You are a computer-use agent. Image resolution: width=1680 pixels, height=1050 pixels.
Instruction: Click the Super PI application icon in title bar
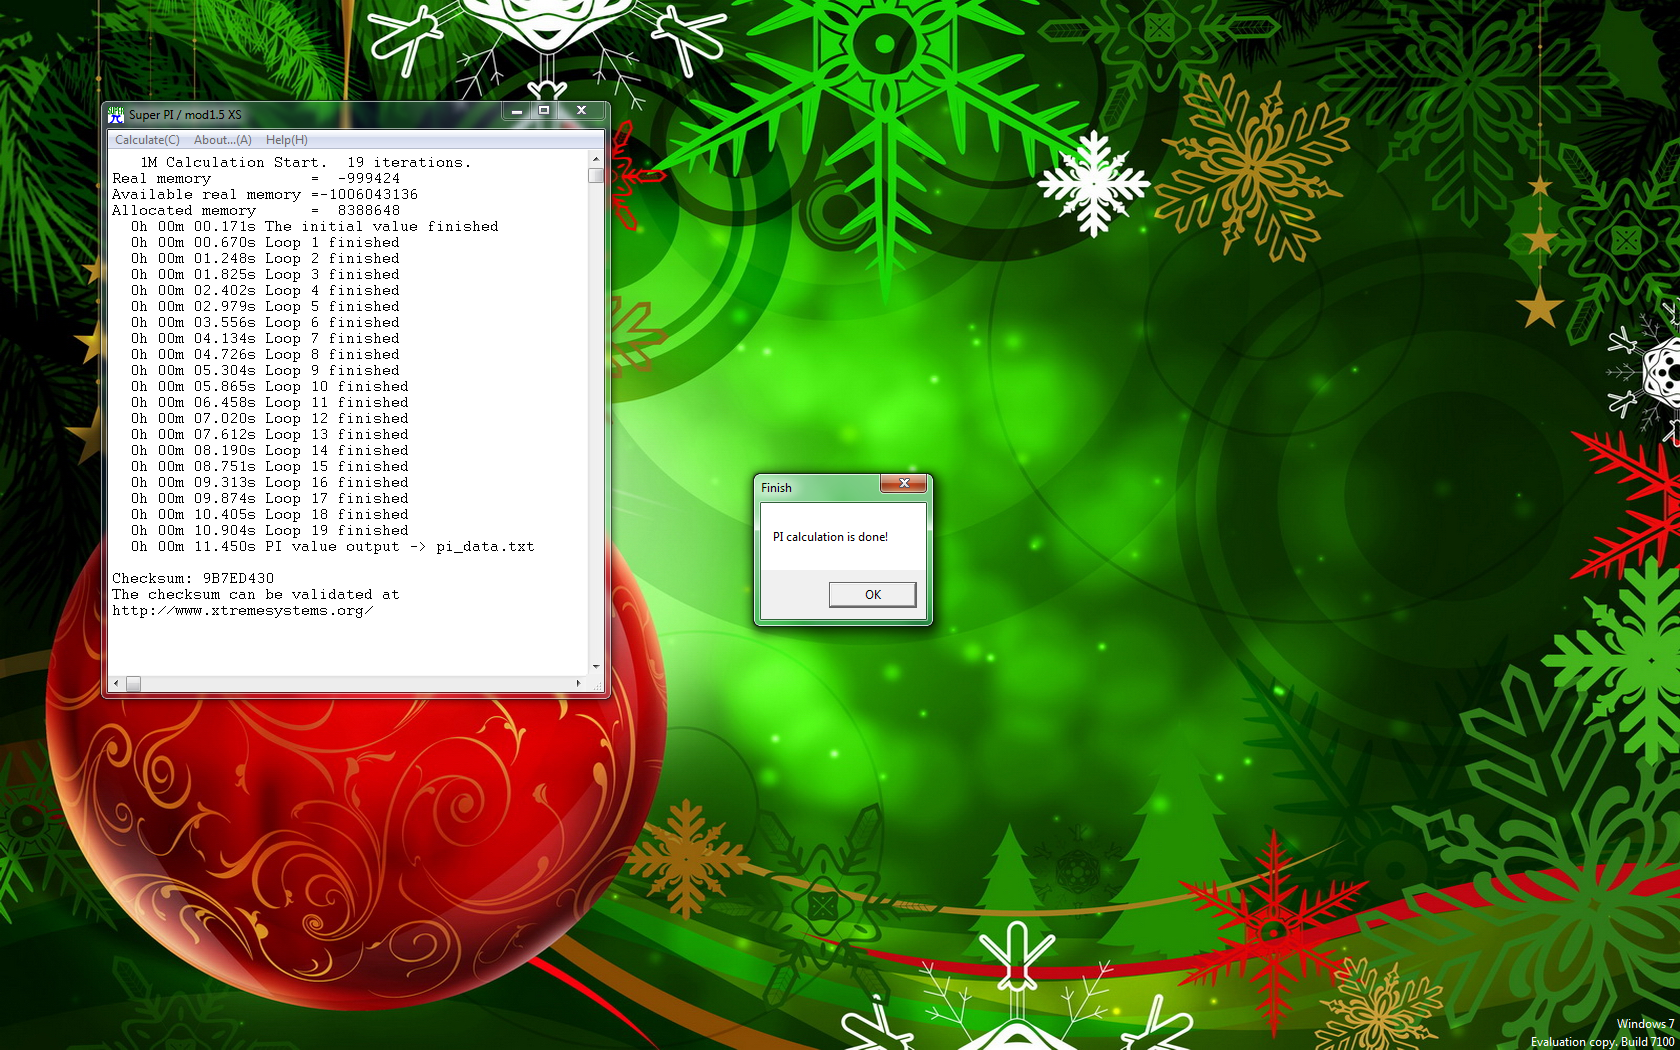116,115
